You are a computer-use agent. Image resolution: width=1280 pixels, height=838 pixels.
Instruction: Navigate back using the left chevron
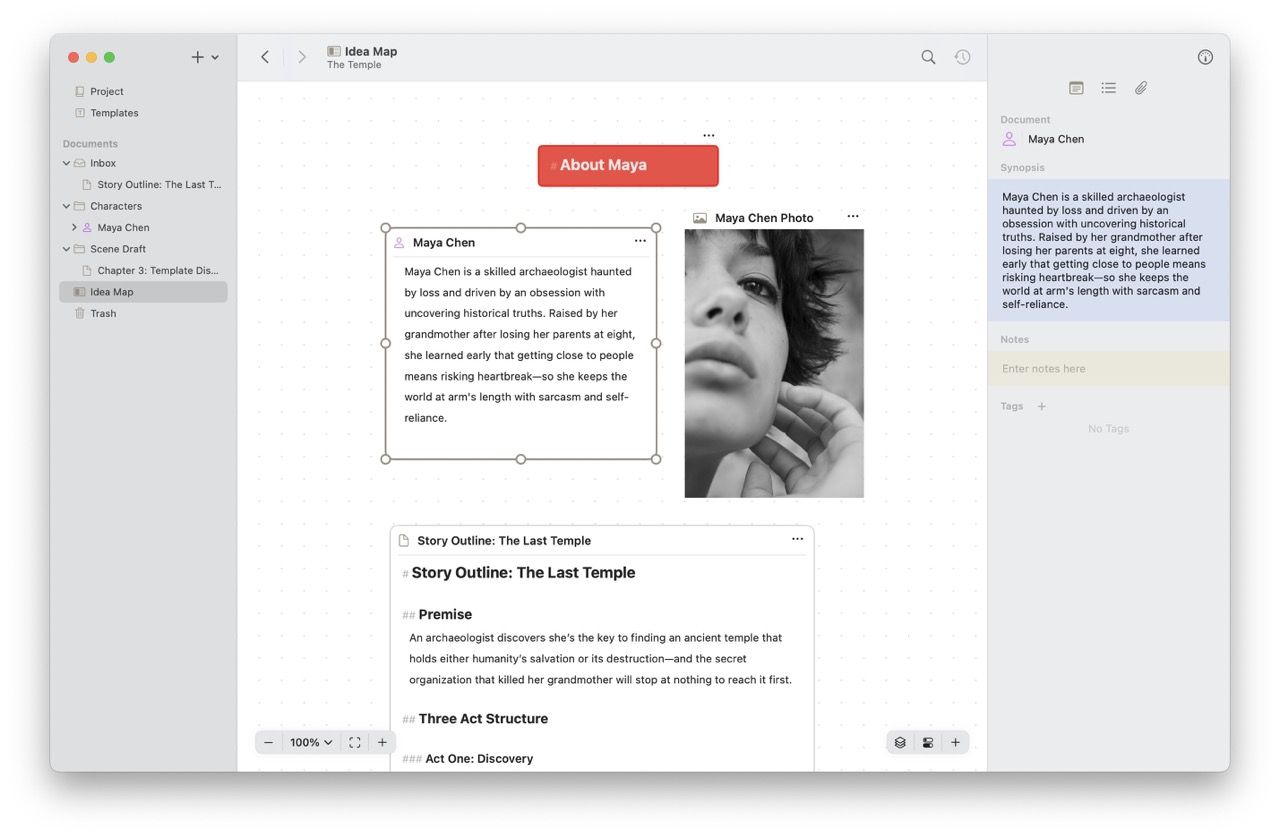tap(264, 57)
